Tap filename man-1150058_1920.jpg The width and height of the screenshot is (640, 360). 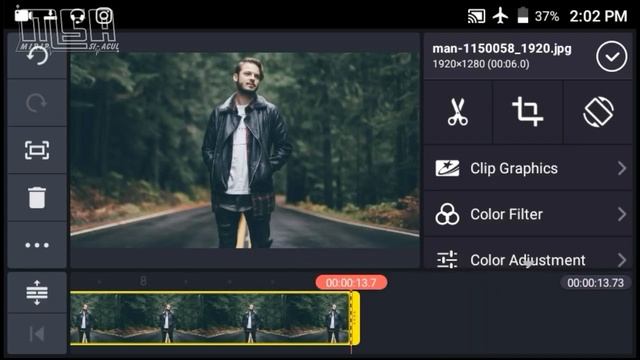[502, 49]
